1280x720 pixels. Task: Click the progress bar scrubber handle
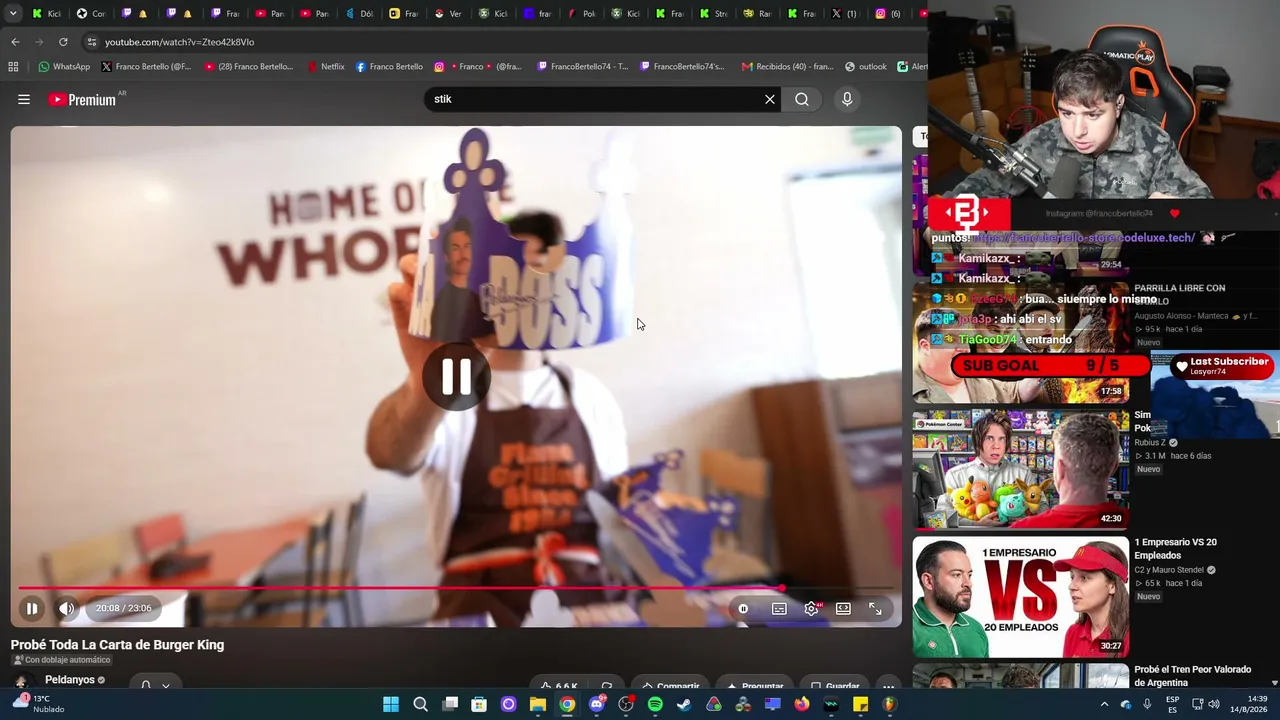781,588
